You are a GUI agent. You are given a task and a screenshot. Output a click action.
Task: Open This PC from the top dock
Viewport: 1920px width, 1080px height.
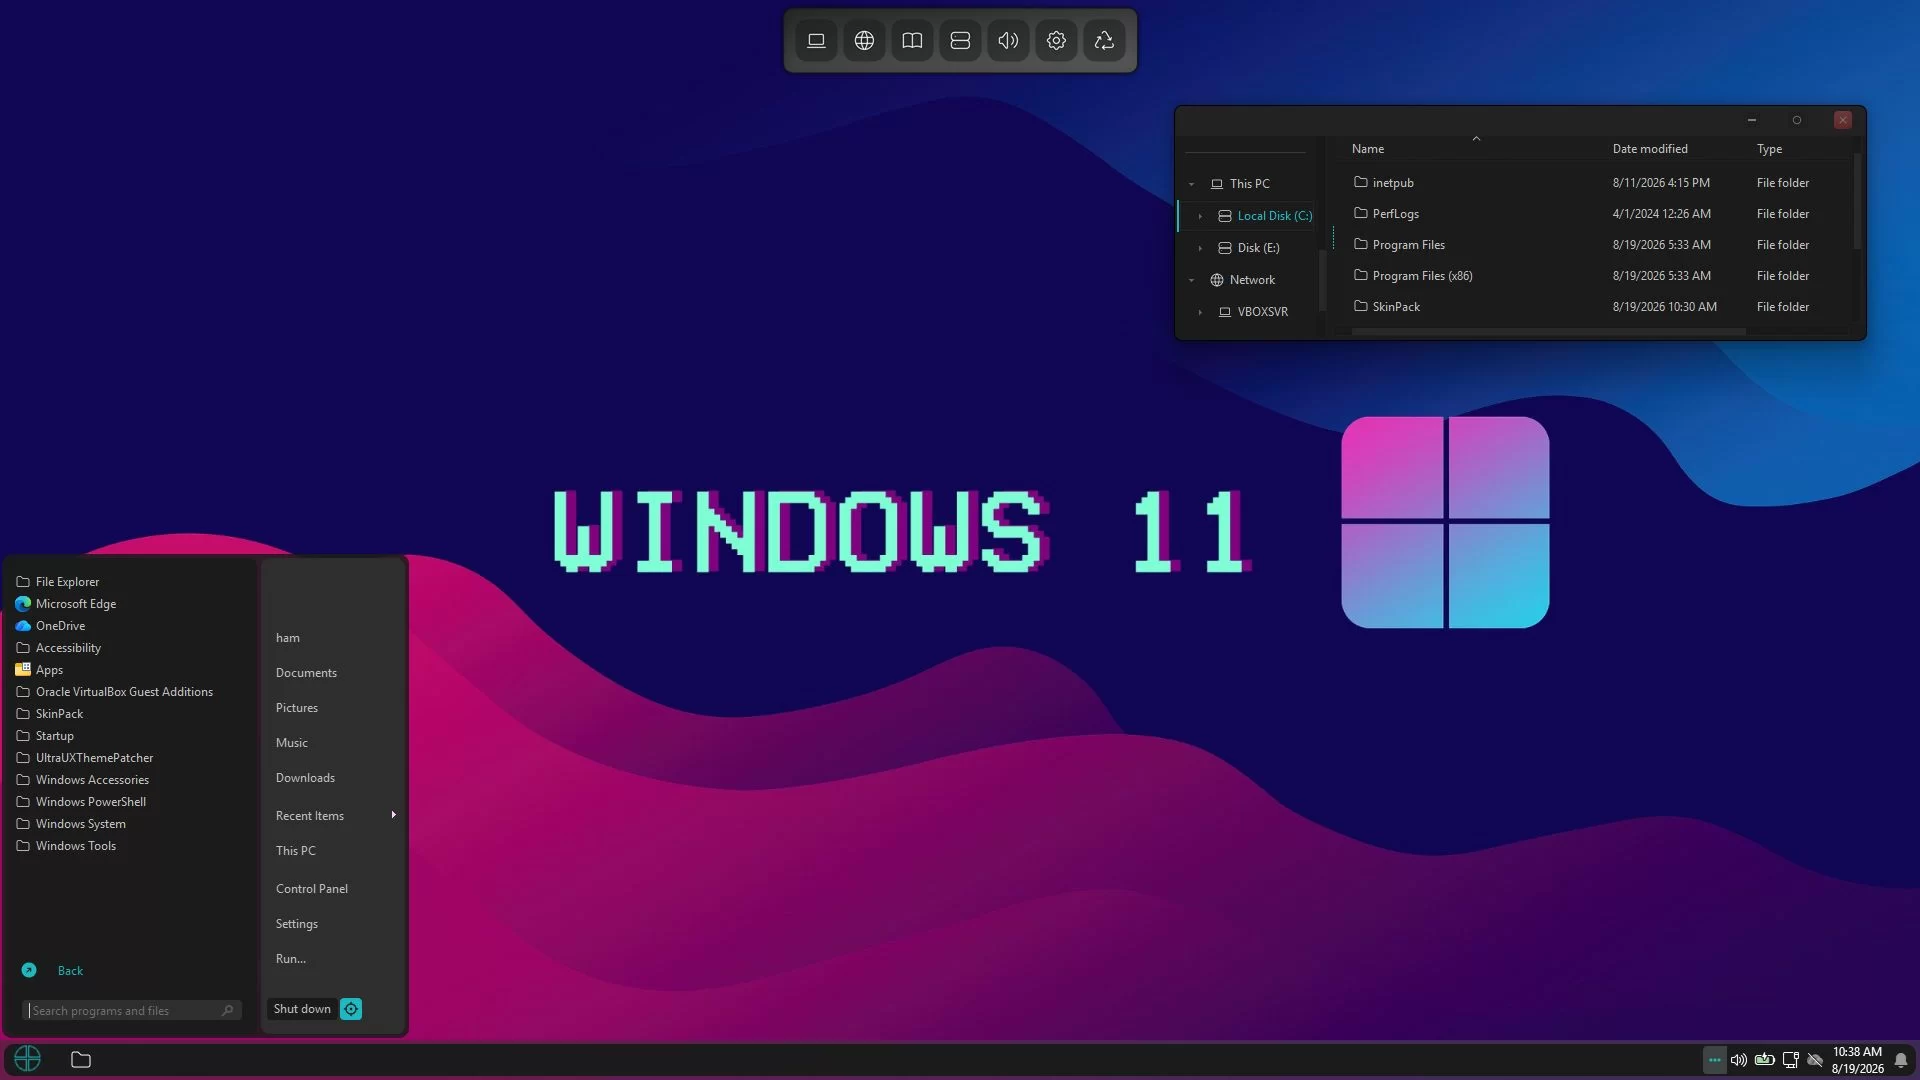pos(816,41)
